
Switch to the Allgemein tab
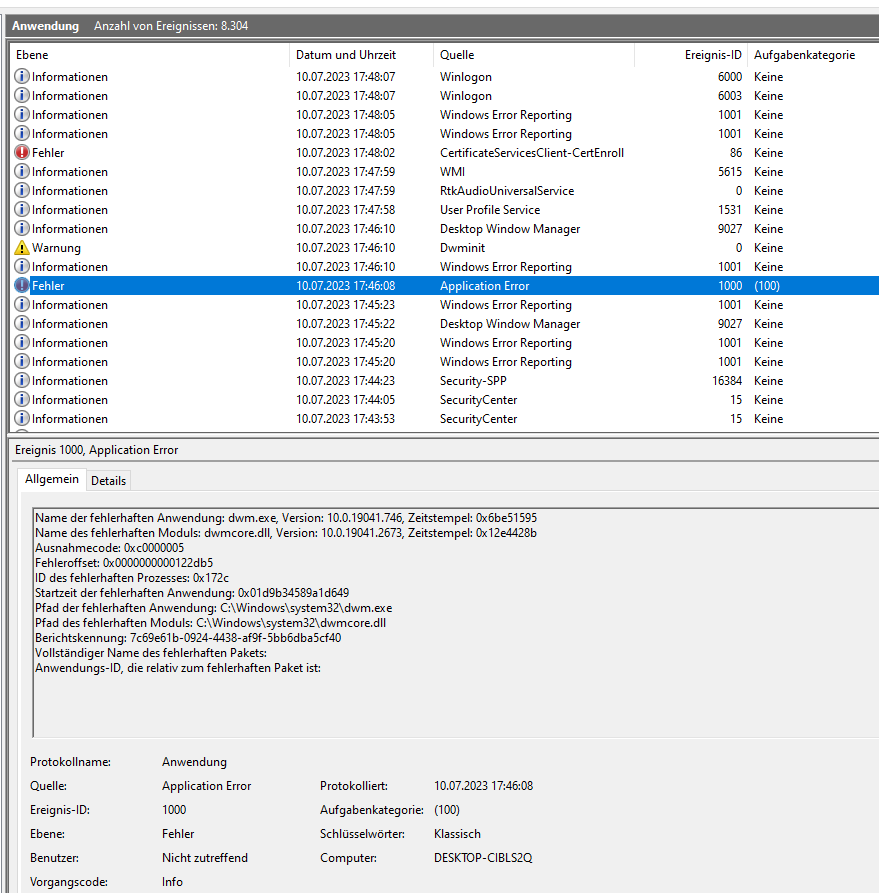[52, 479]
